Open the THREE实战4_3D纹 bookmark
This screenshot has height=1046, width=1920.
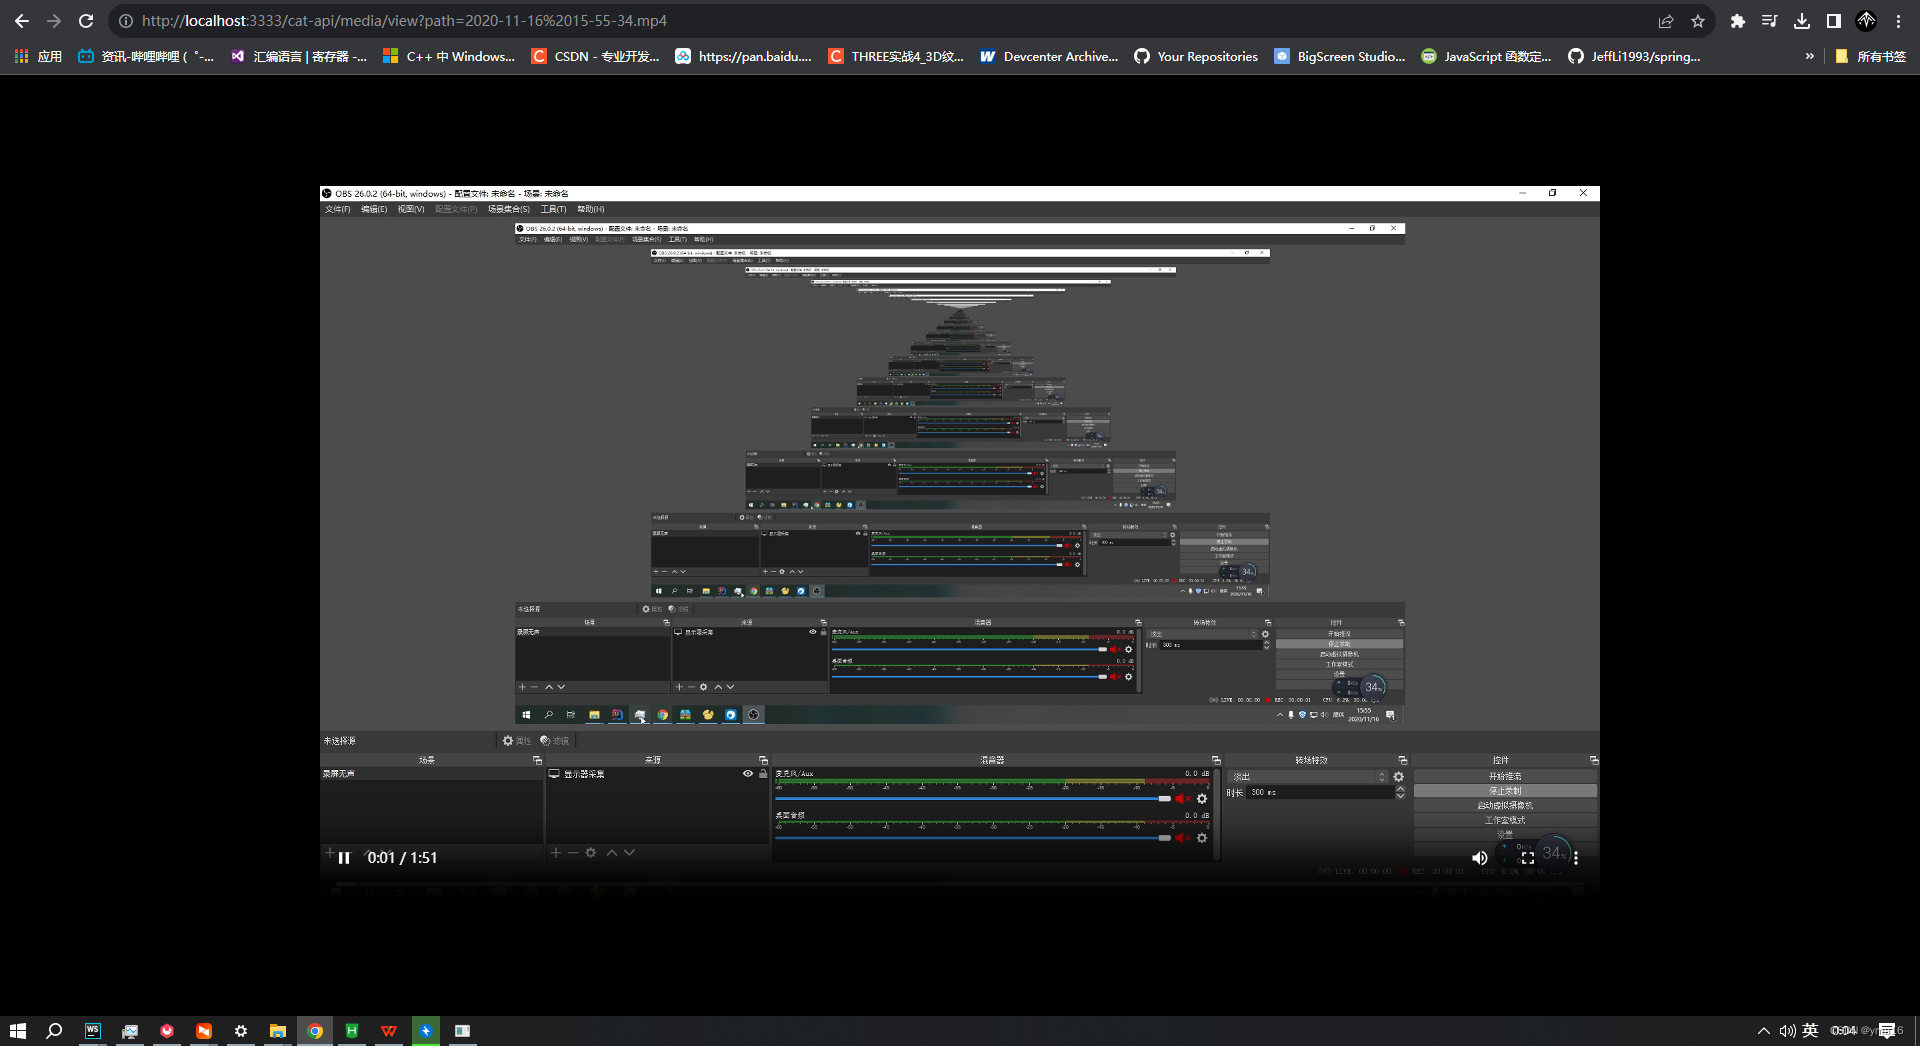tap(896, 57)
